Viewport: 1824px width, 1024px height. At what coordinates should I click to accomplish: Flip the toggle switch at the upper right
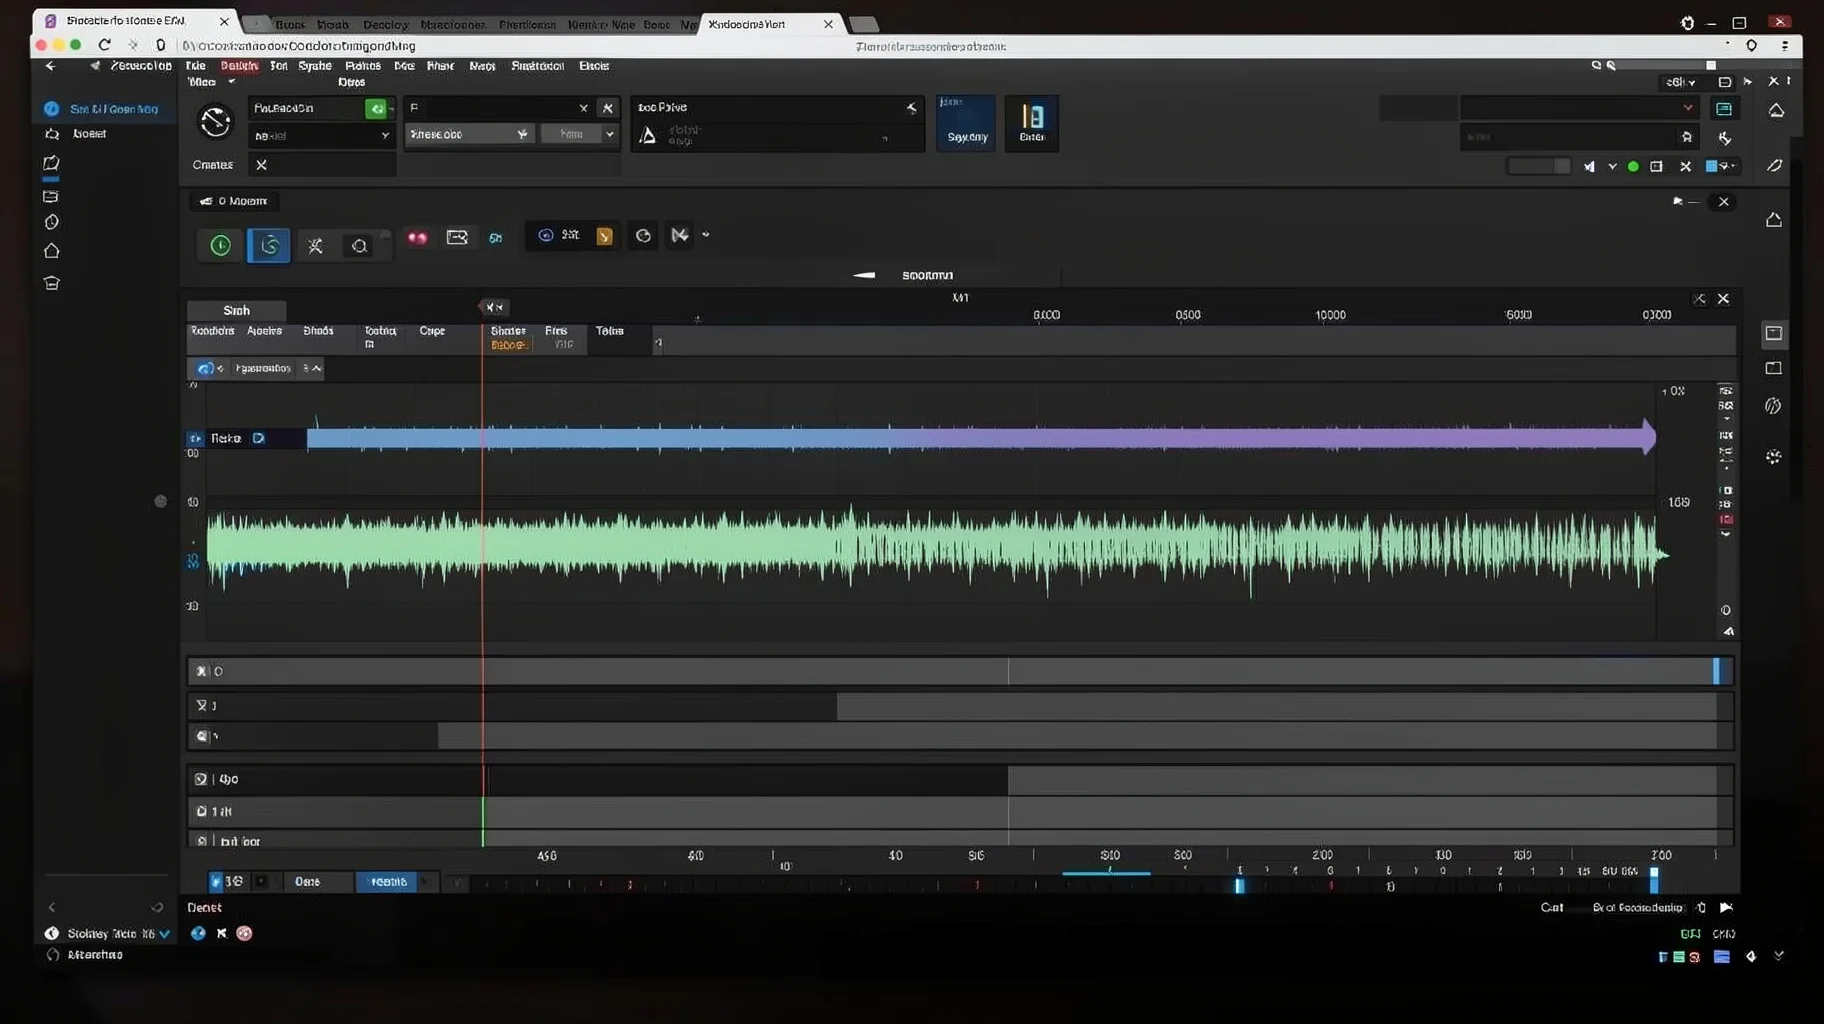[x=1538, y=166]
